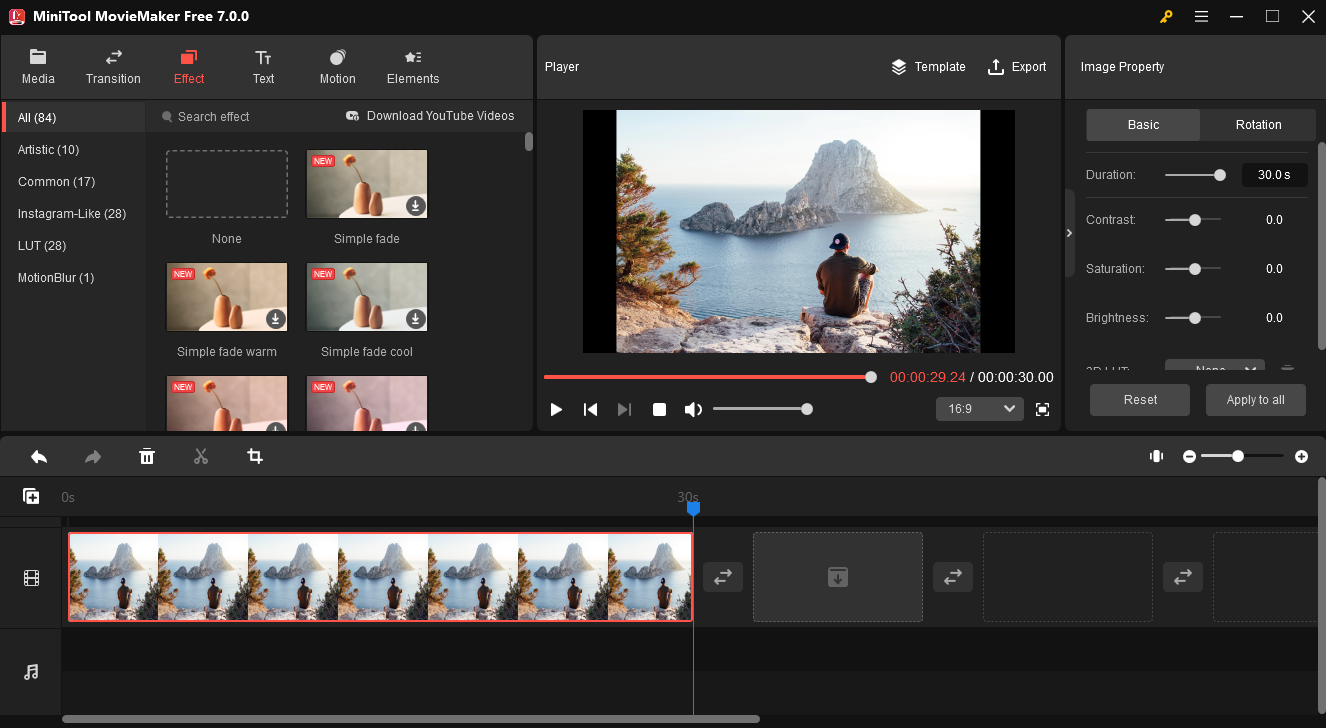Download the Simple fade effect
Screen dimensions: 1326x728
click(415, 206)
